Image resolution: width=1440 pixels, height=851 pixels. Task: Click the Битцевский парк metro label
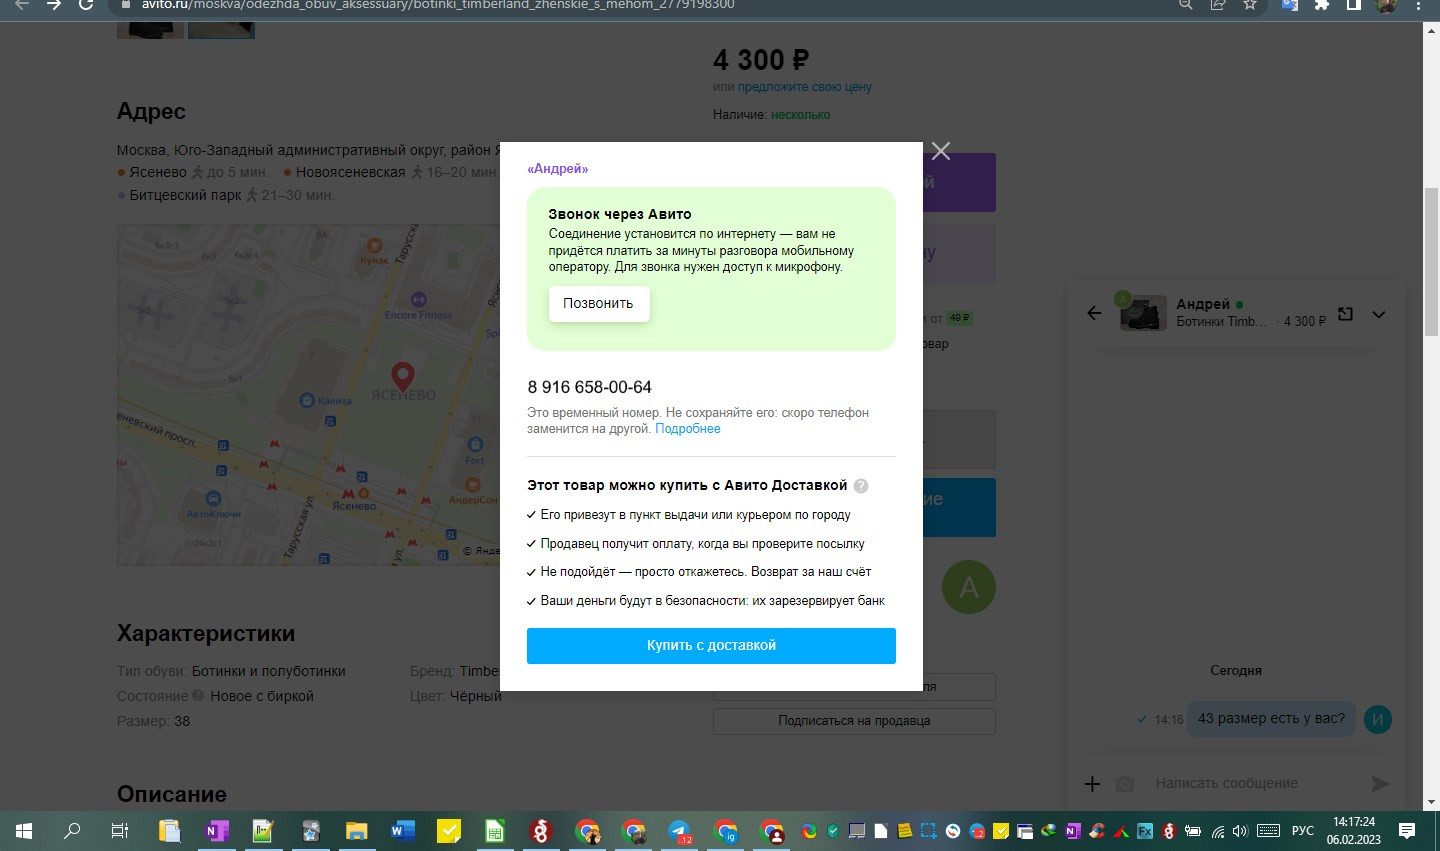click(186, 195)
